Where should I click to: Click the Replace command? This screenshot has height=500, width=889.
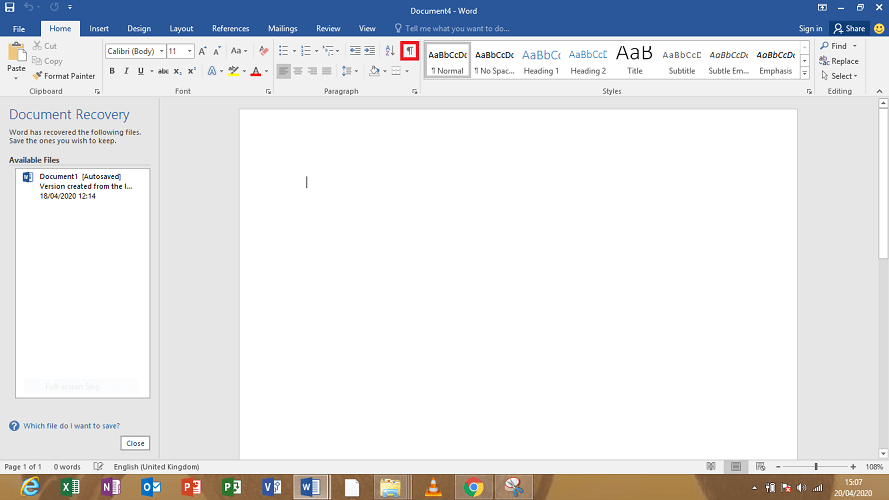click(x=839, y=61)
